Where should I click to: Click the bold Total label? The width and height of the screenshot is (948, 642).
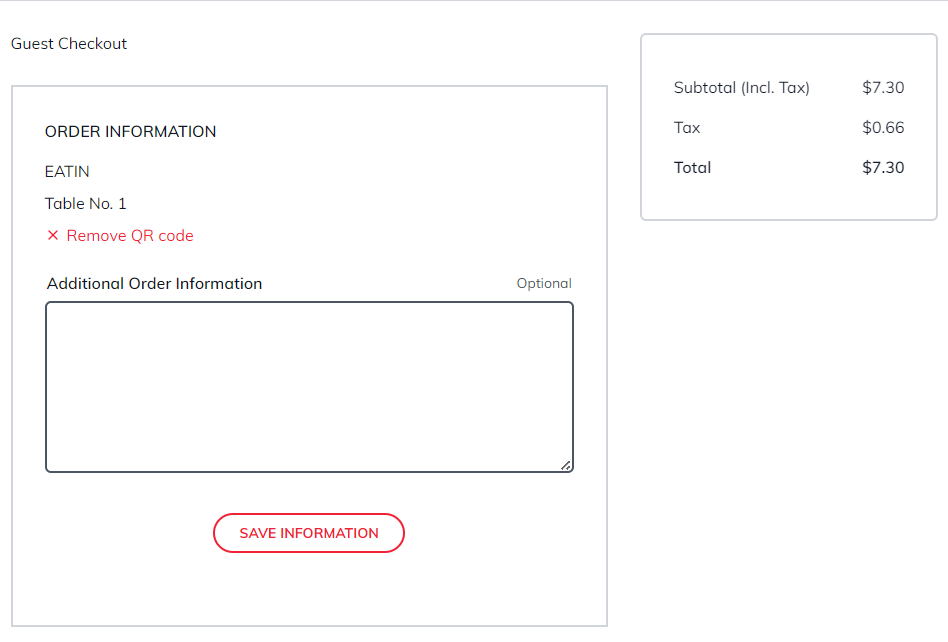pos(692,168)
